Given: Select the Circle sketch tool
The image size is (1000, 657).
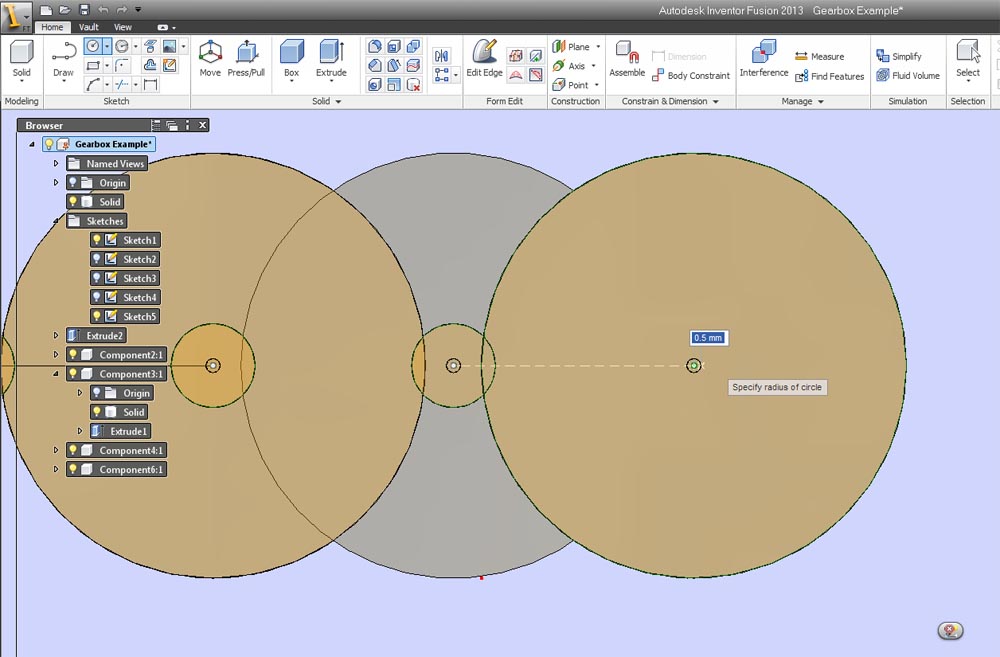Looking at the screenshot, I should [x=93, y=47].
